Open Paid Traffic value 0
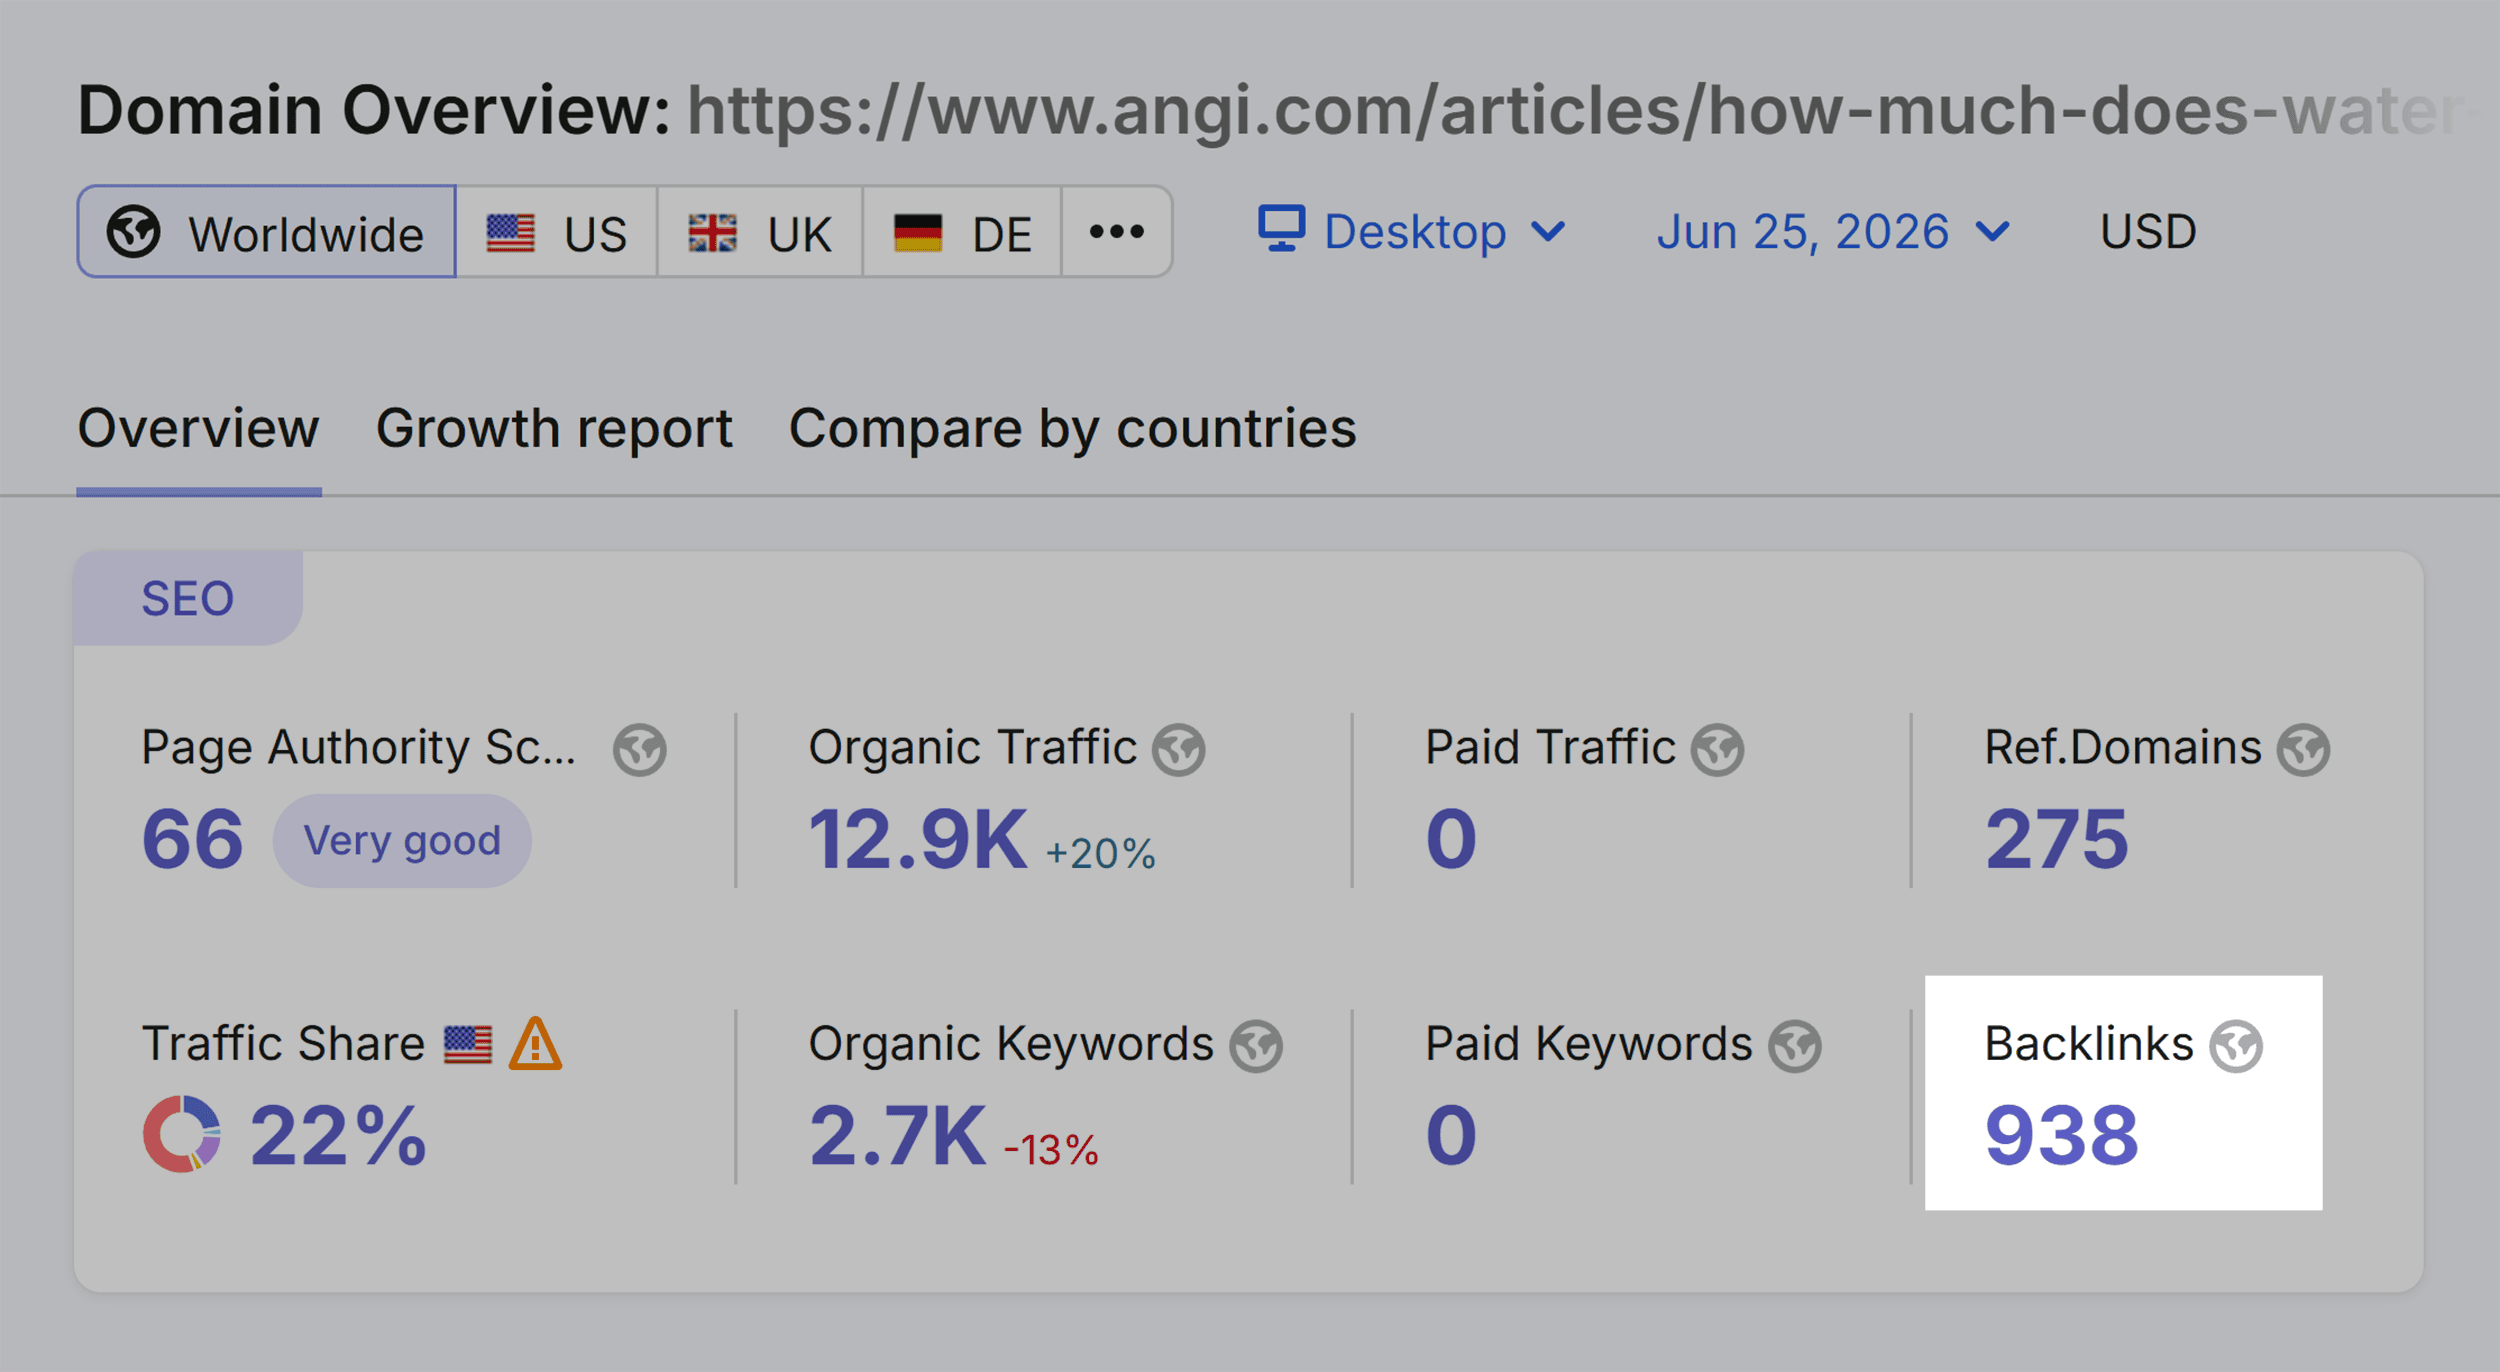 coord(1451,839)
